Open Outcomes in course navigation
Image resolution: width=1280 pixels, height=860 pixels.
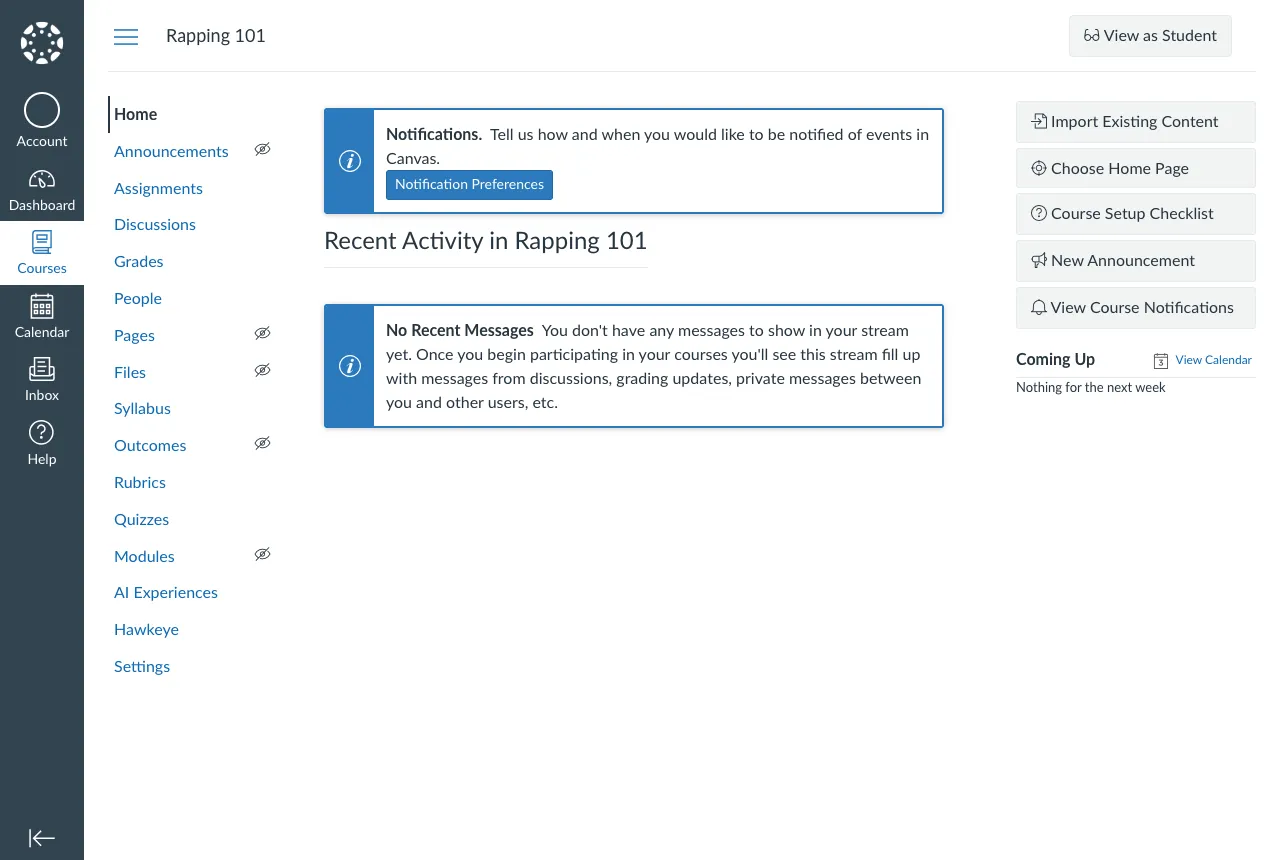(150, 446)
